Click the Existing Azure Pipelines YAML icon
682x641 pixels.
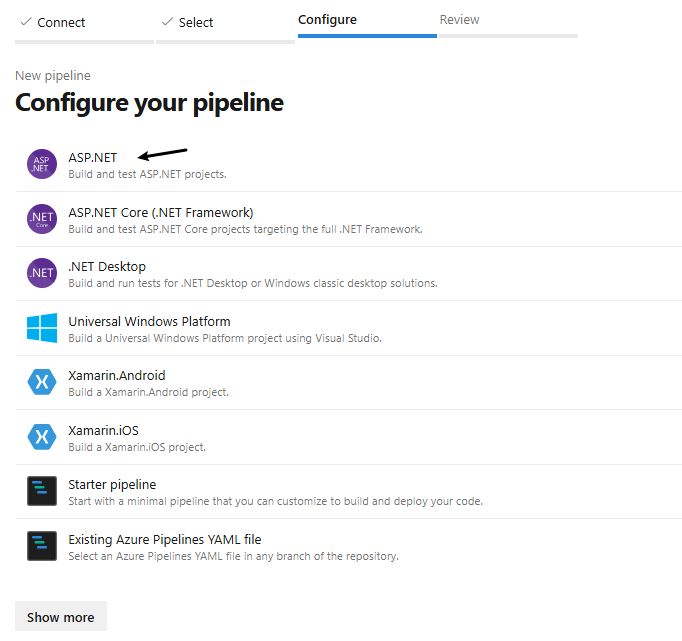(42, 546)
